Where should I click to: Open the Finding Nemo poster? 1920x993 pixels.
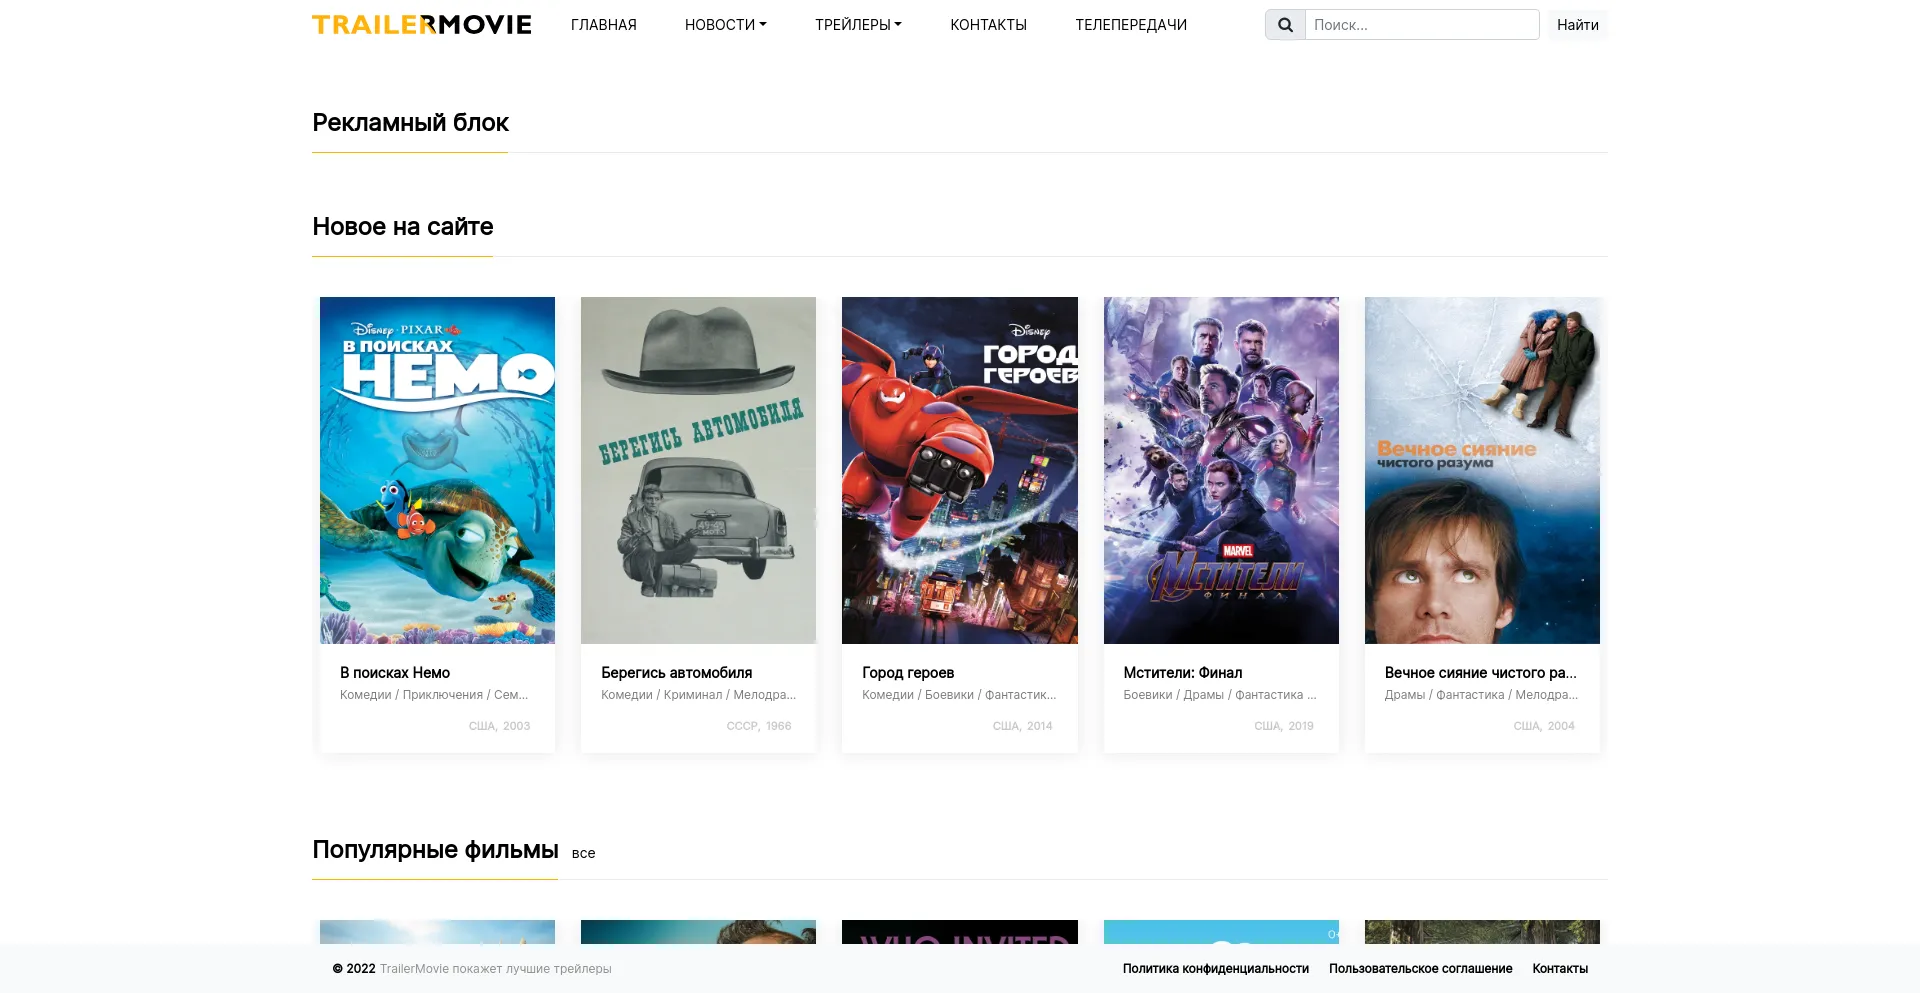tap(437, 470)
